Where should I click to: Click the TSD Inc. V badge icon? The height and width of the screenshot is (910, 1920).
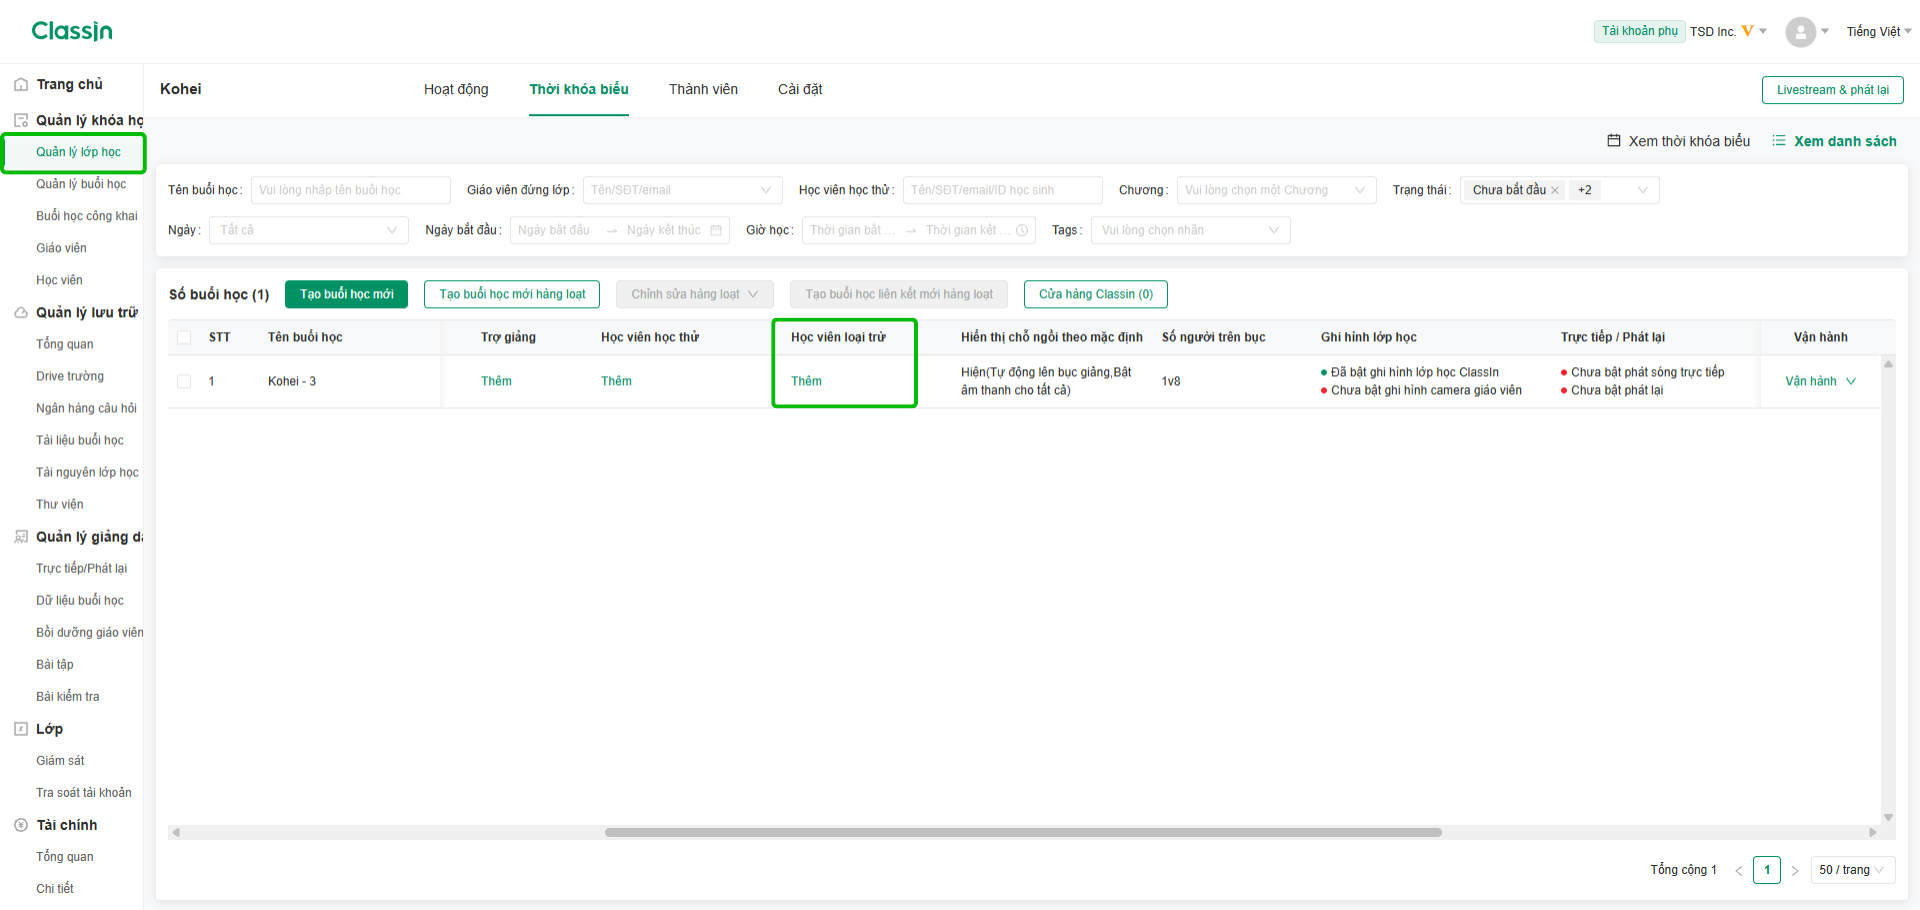pos(1747,31)
